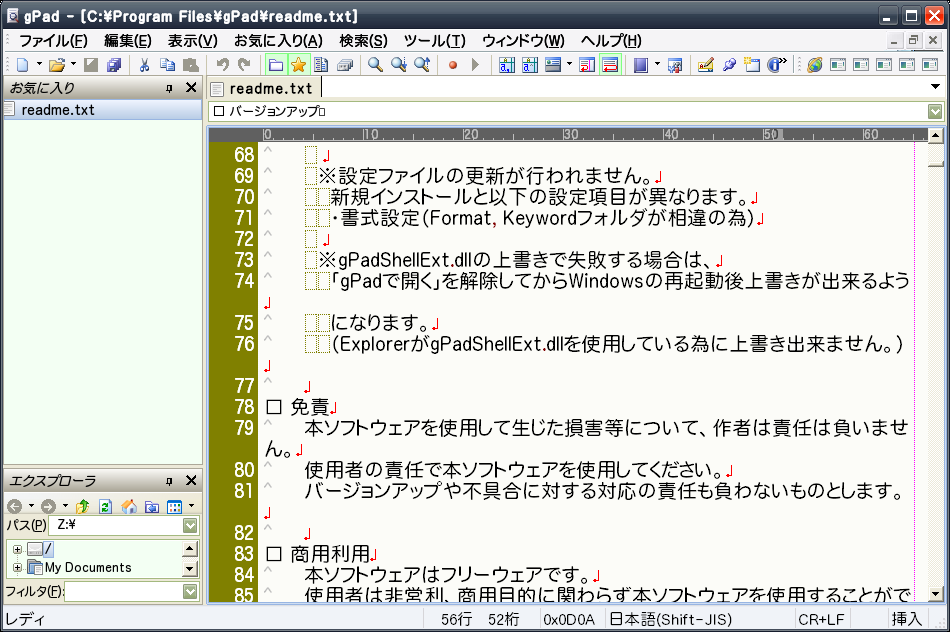Click into the フィルタ(F) input field
Screen dimensions: 950x632
pyautogui.click(x=123, y=591)
